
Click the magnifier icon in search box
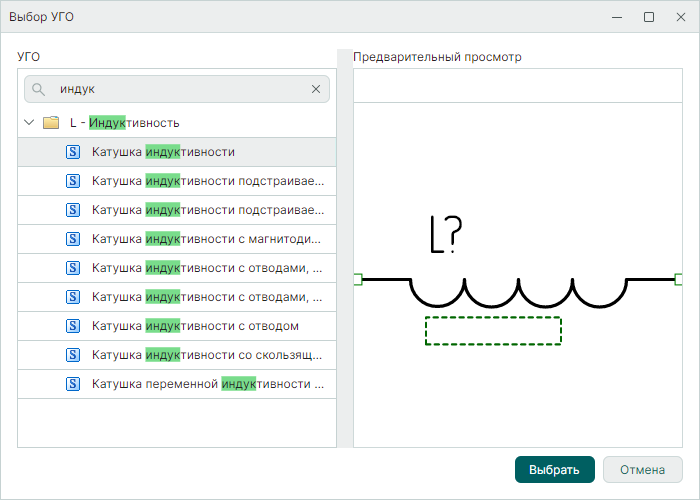39,89
